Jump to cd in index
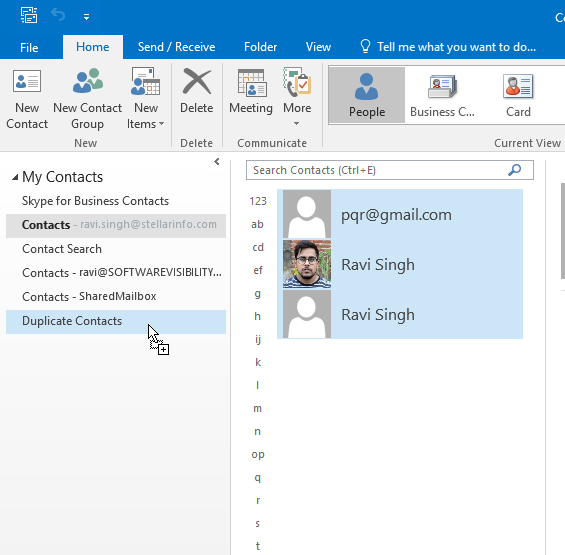Screen dimensions: 565x555 click(258, 247)
